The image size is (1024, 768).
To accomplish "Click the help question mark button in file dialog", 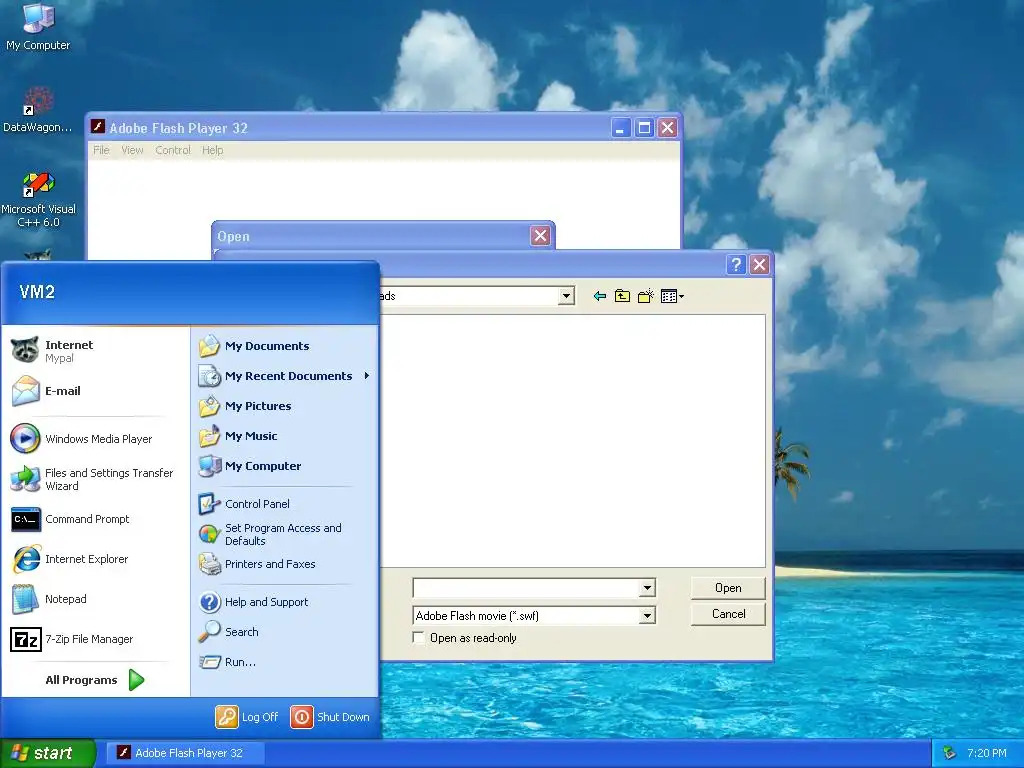I will click(x=736, y=264).
